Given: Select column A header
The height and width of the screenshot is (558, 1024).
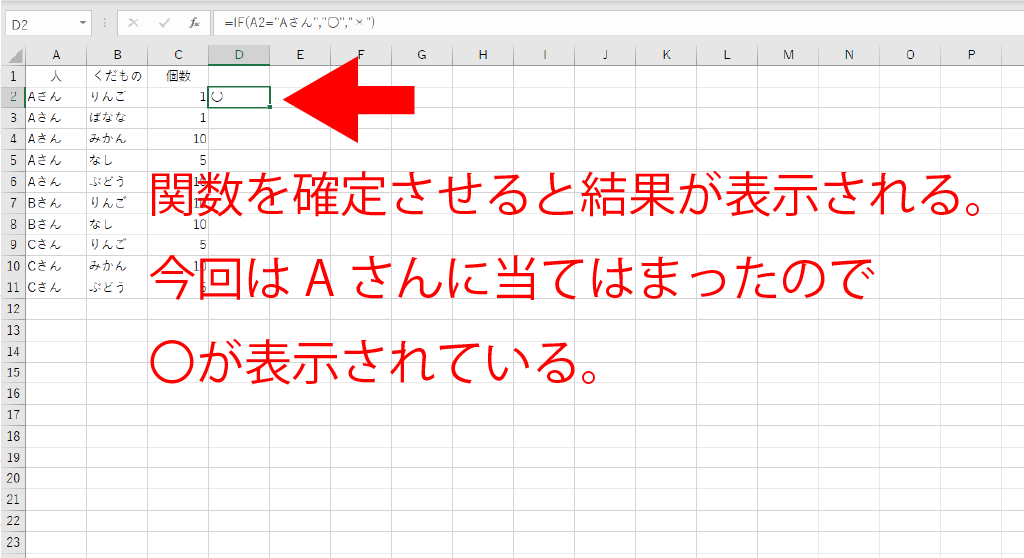Looking at the screenshot, I should pos(56,55).
